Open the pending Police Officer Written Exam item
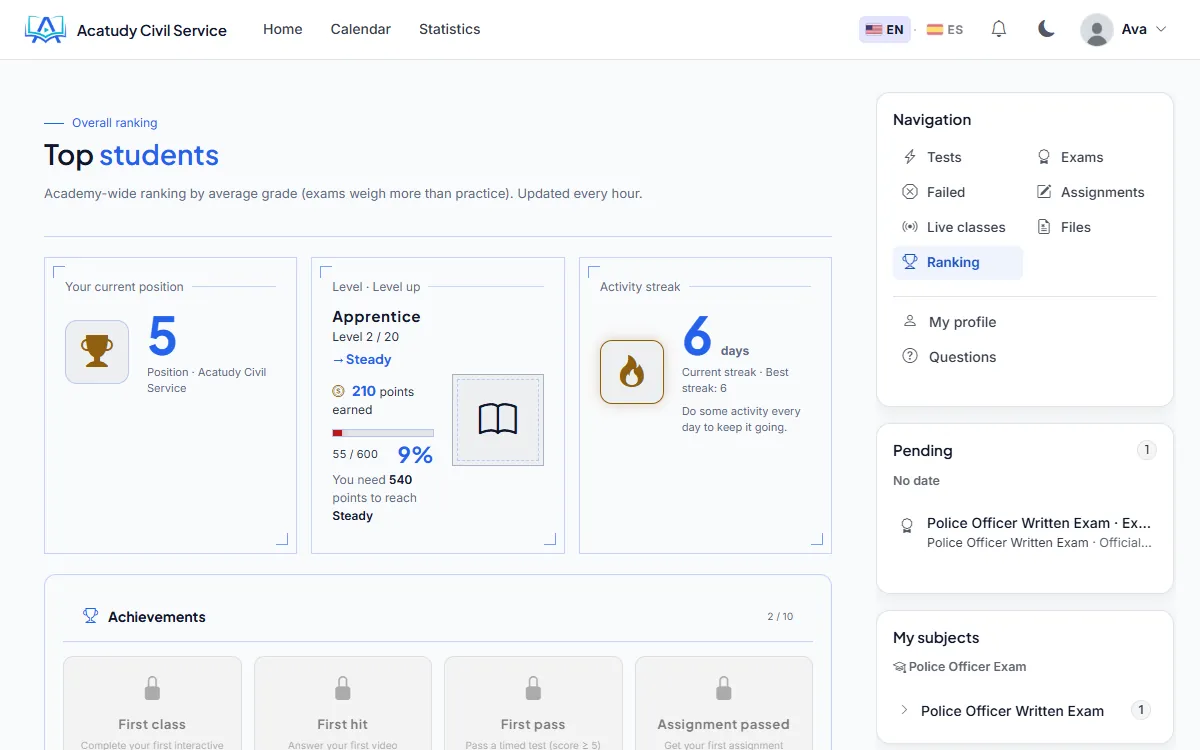This screenshot has height=750, width=1200. pyautogui.click(x=1025, y=532)
